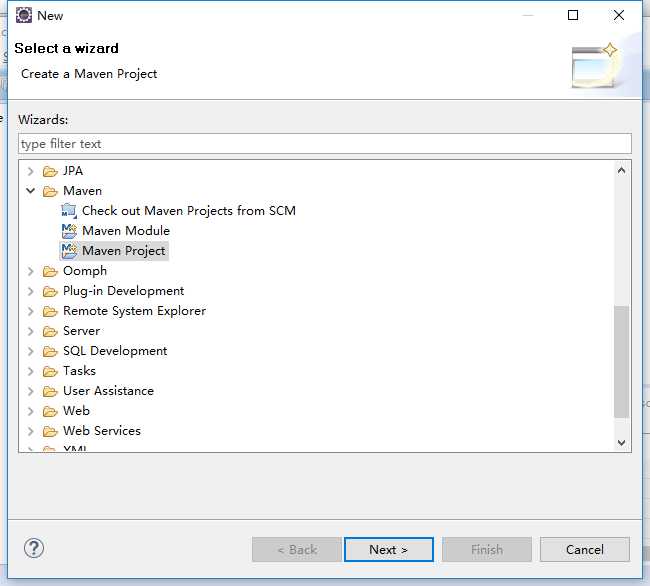Expand the Tasks category
Viewport: 650px width, 586px height.
pos(30,371)
